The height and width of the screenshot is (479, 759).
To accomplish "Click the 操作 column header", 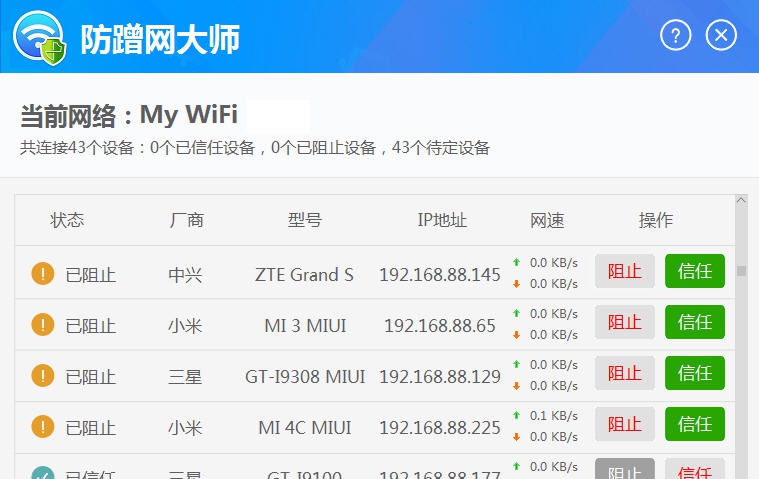I will pos(655,220).
